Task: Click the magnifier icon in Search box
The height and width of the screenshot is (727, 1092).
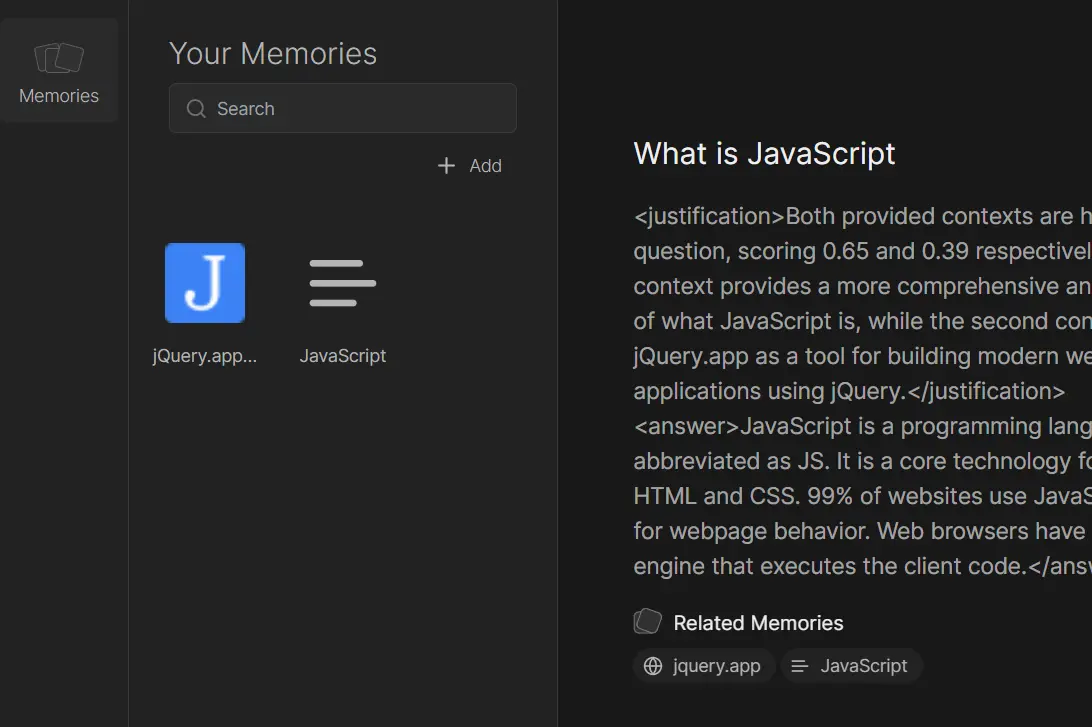Action: point(196,109)
